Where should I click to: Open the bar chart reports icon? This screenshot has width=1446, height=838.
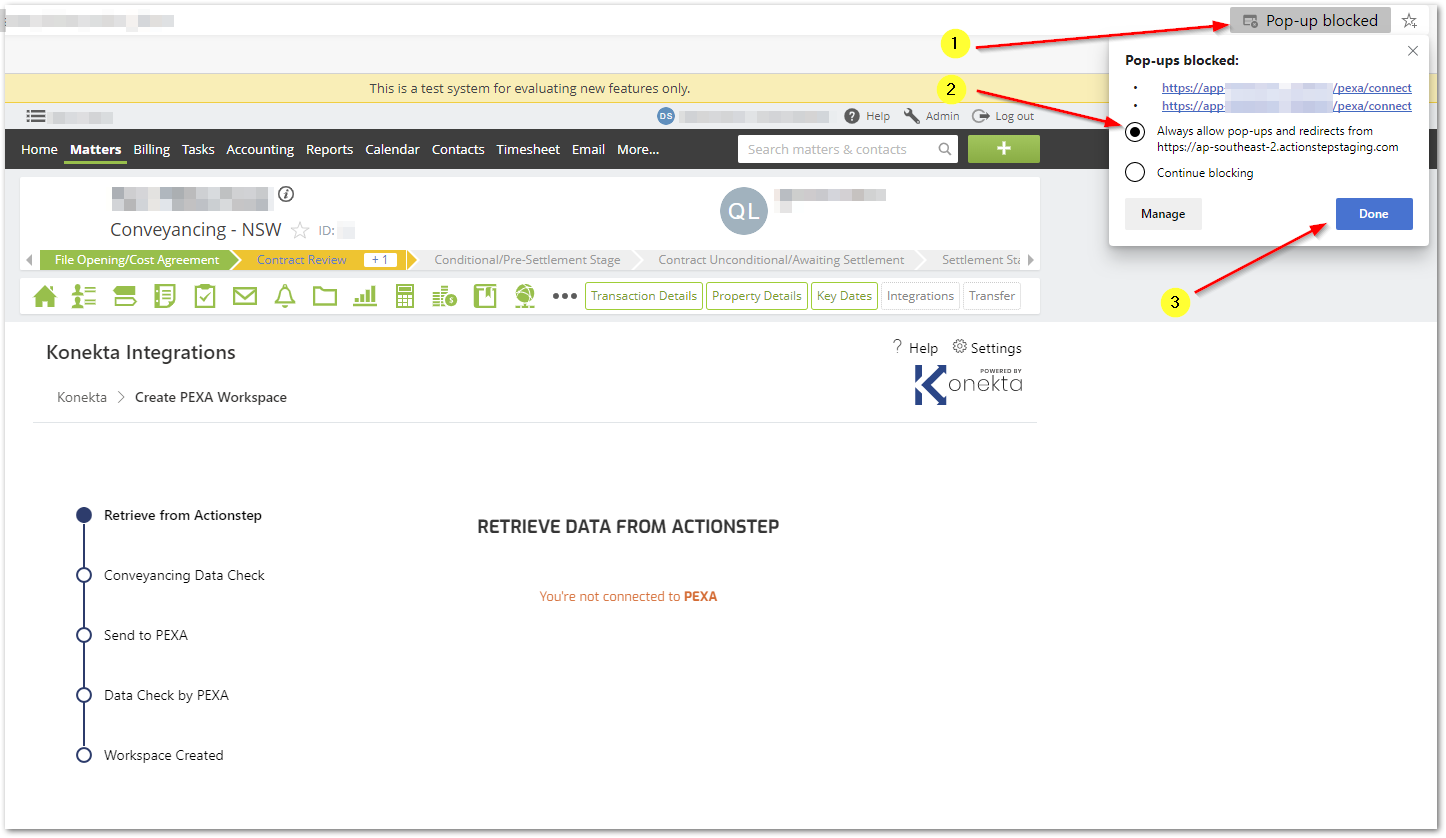[365, 296]
